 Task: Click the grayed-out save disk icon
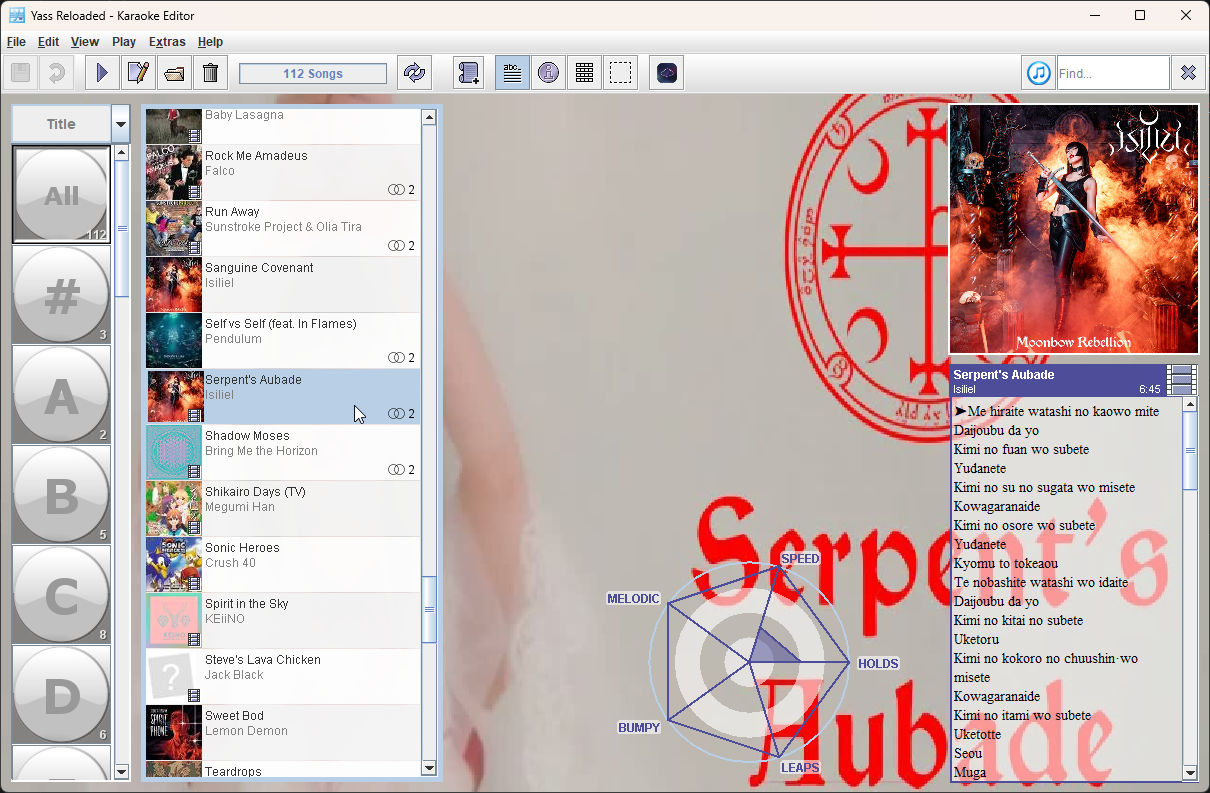coord(20,73)
